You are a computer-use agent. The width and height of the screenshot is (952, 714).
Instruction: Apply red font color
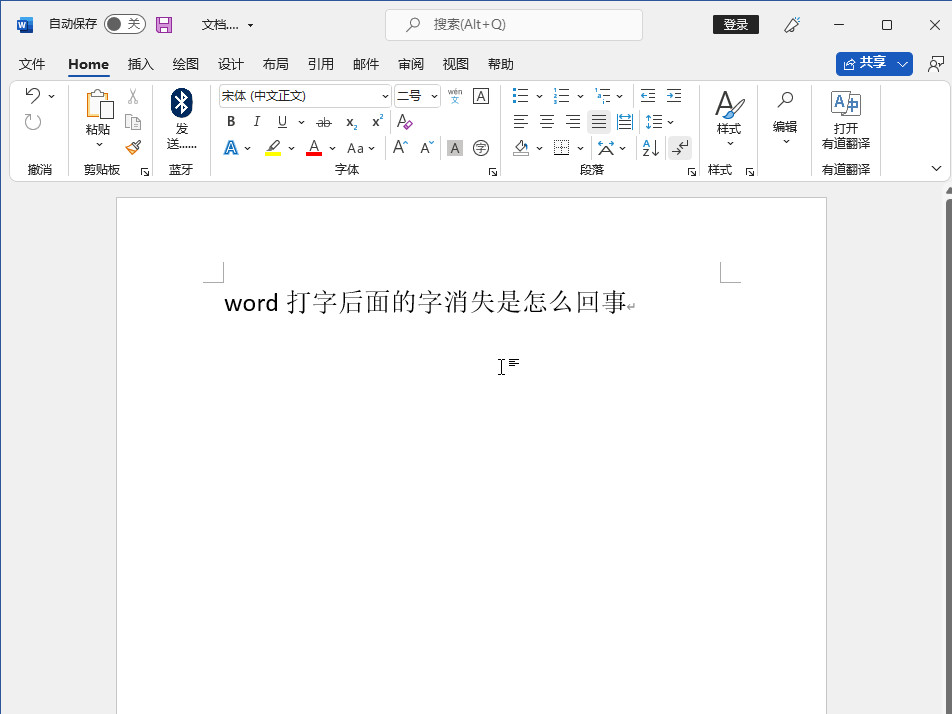coord(314,148)
